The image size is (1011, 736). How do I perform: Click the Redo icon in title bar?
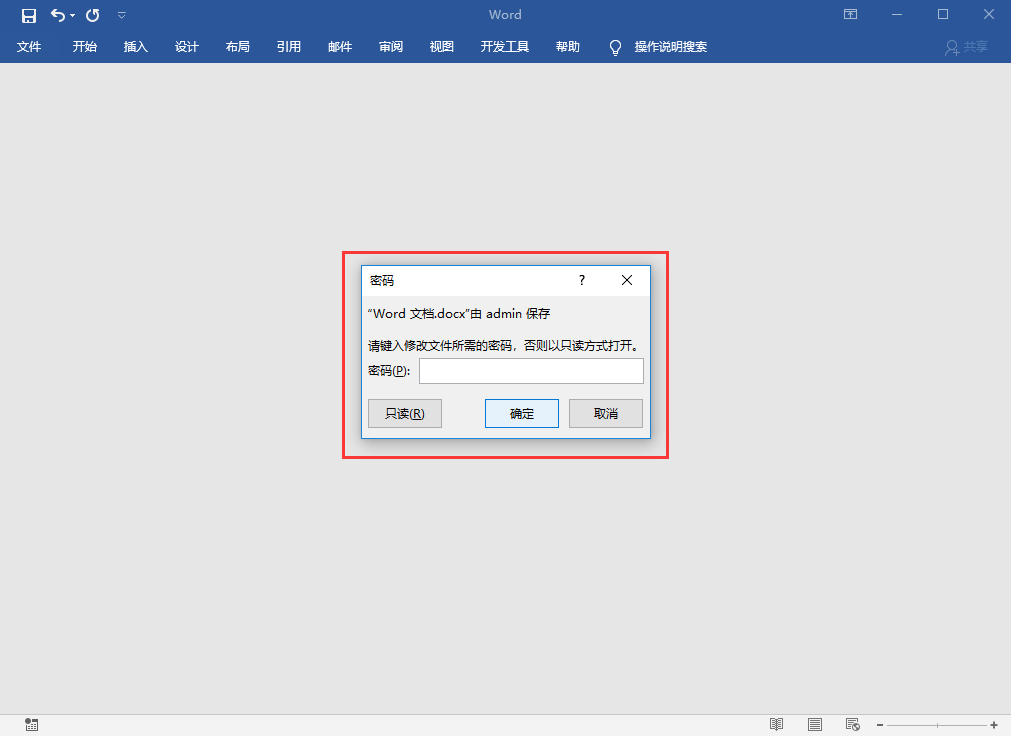93,15
